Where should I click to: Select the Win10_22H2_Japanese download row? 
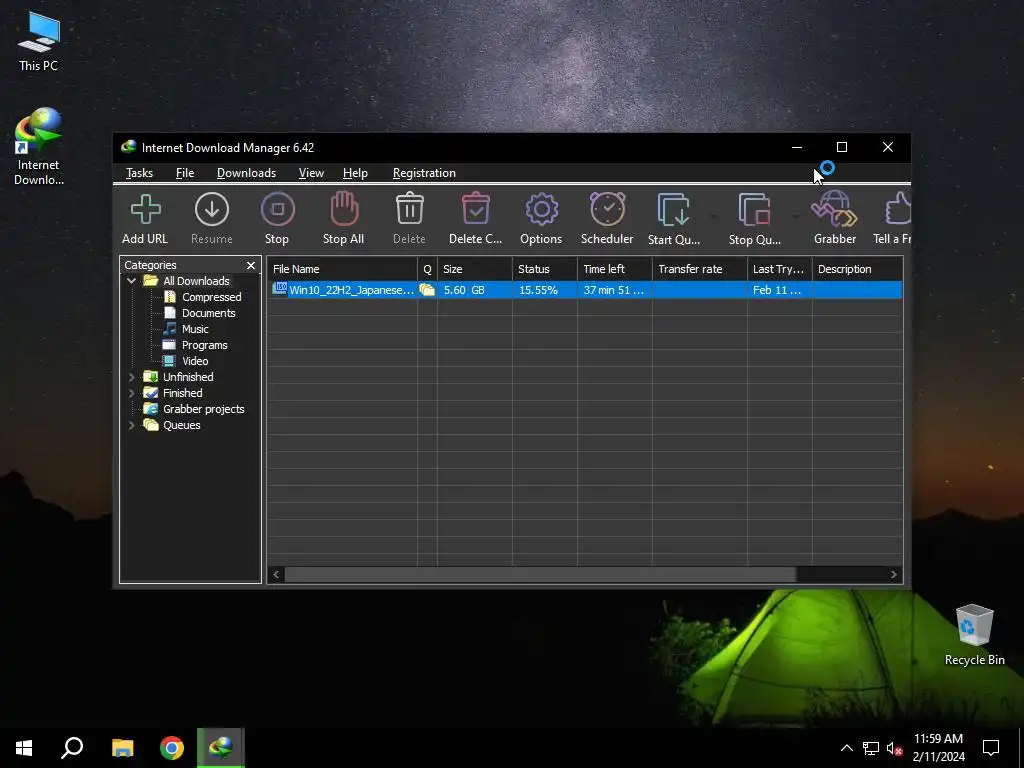pos(584,290)
